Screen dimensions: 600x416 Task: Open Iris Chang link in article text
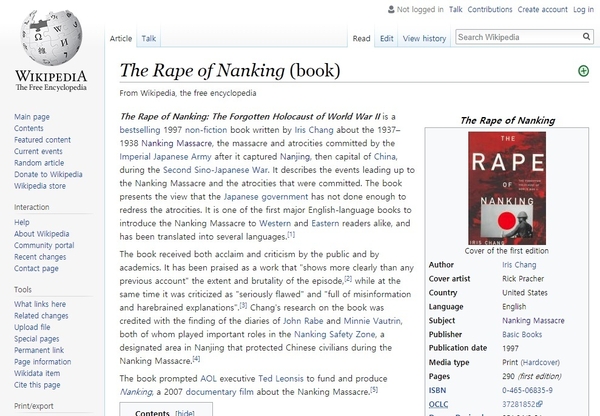click(314, 130)
